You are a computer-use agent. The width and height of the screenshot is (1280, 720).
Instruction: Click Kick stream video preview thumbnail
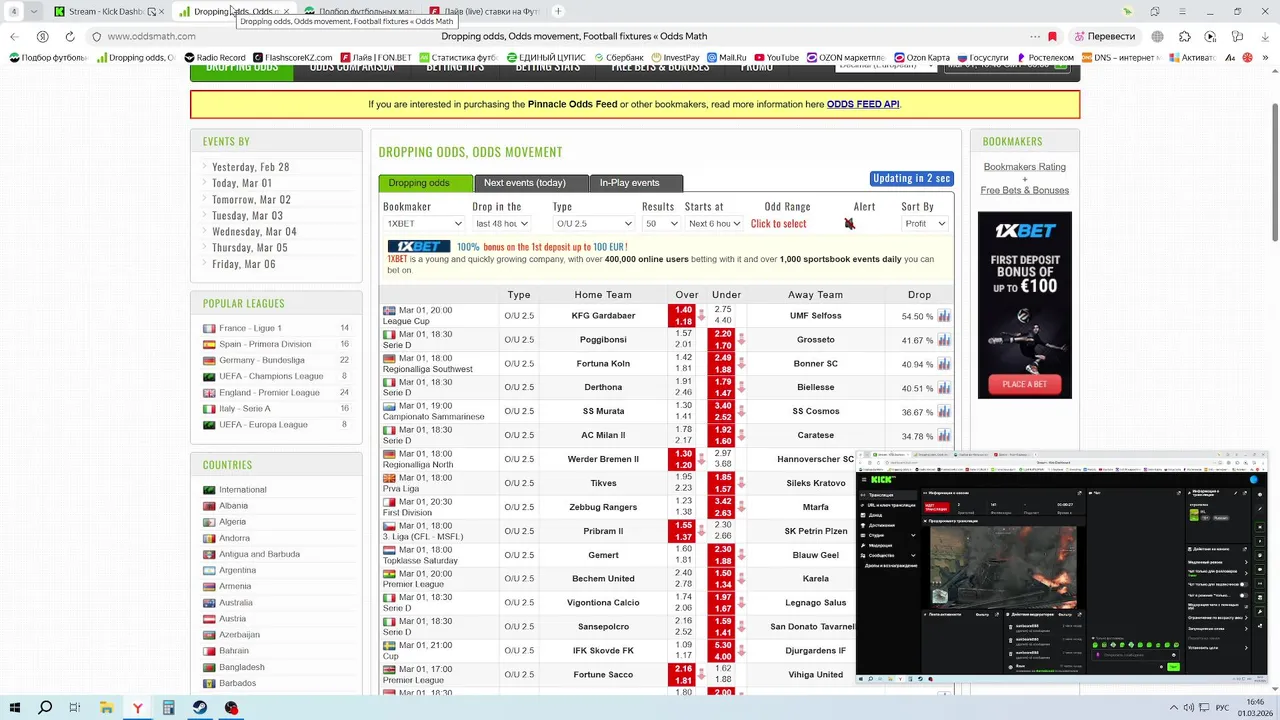click(x=1004, y=565)
